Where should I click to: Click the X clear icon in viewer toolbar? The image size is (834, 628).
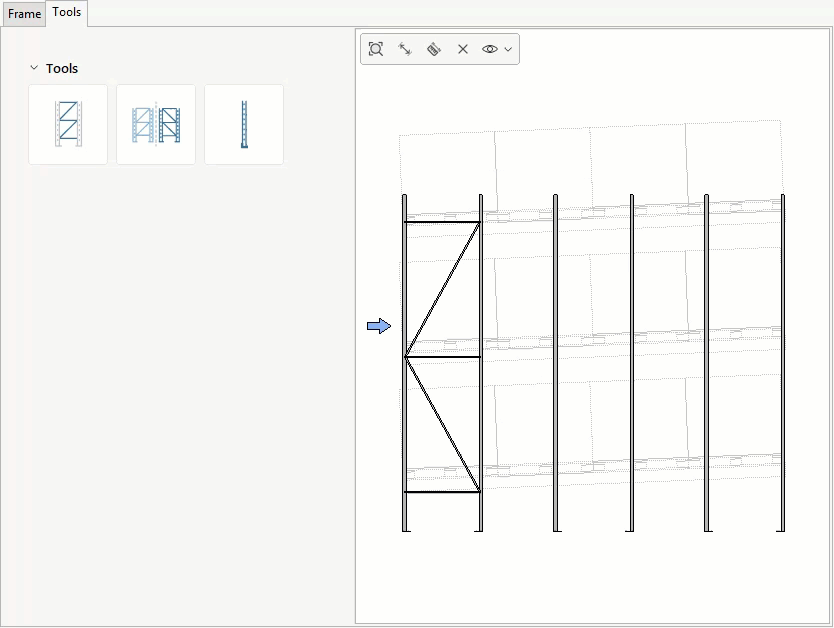463,49
